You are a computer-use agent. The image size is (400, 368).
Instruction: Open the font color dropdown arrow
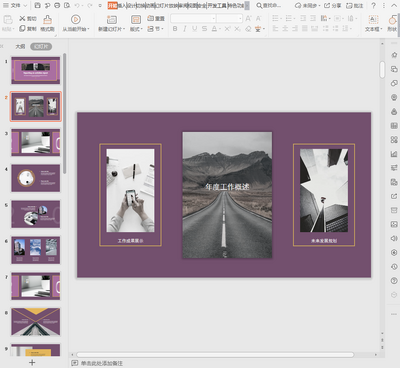[219, 29]
